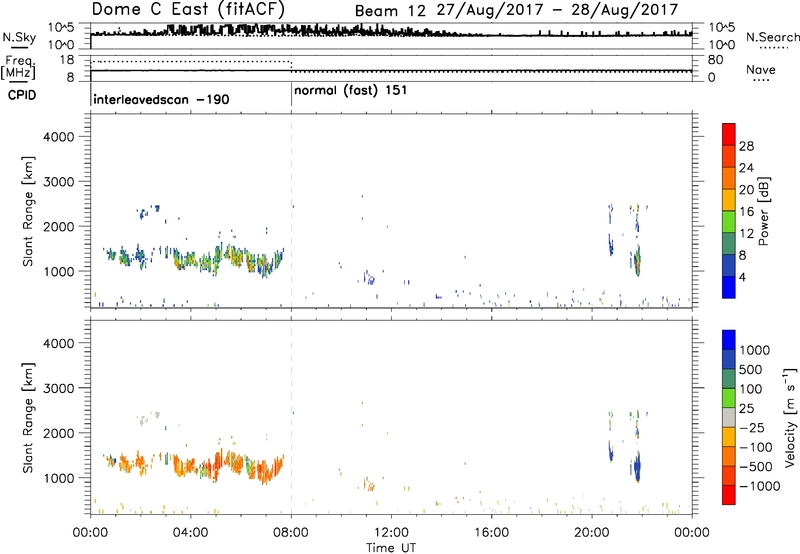Image resolution: width=800 pixels, height=554 pixels.
Task: Click the 'N.Sky' axis label
Action: tap(19, 37)
